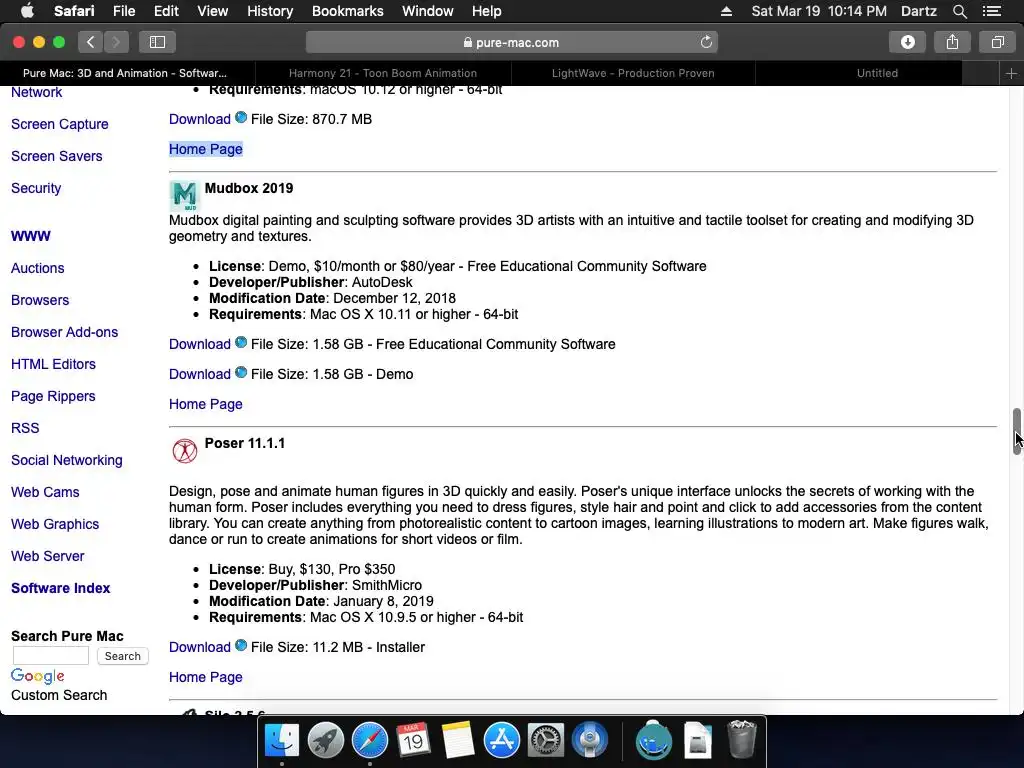
Task: Toggle the Safari sidebar button
Action: [x=157, y=42]
